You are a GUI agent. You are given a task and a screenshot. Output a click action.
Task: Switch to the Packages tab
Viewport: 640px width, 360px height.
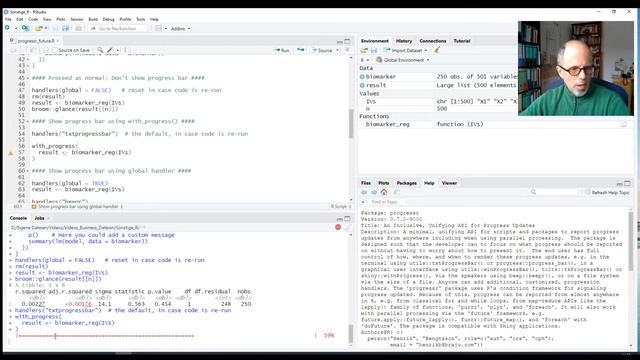[407, 183]
